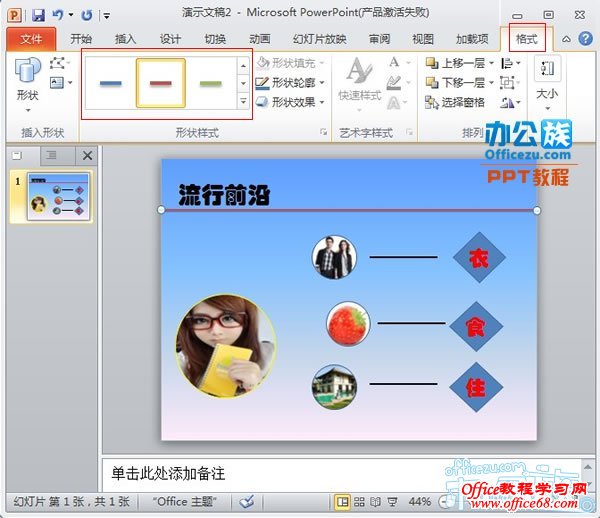Open the 形状轮廓 dropdown
This screenshot has width=600, height=518.
pos(290,82)
